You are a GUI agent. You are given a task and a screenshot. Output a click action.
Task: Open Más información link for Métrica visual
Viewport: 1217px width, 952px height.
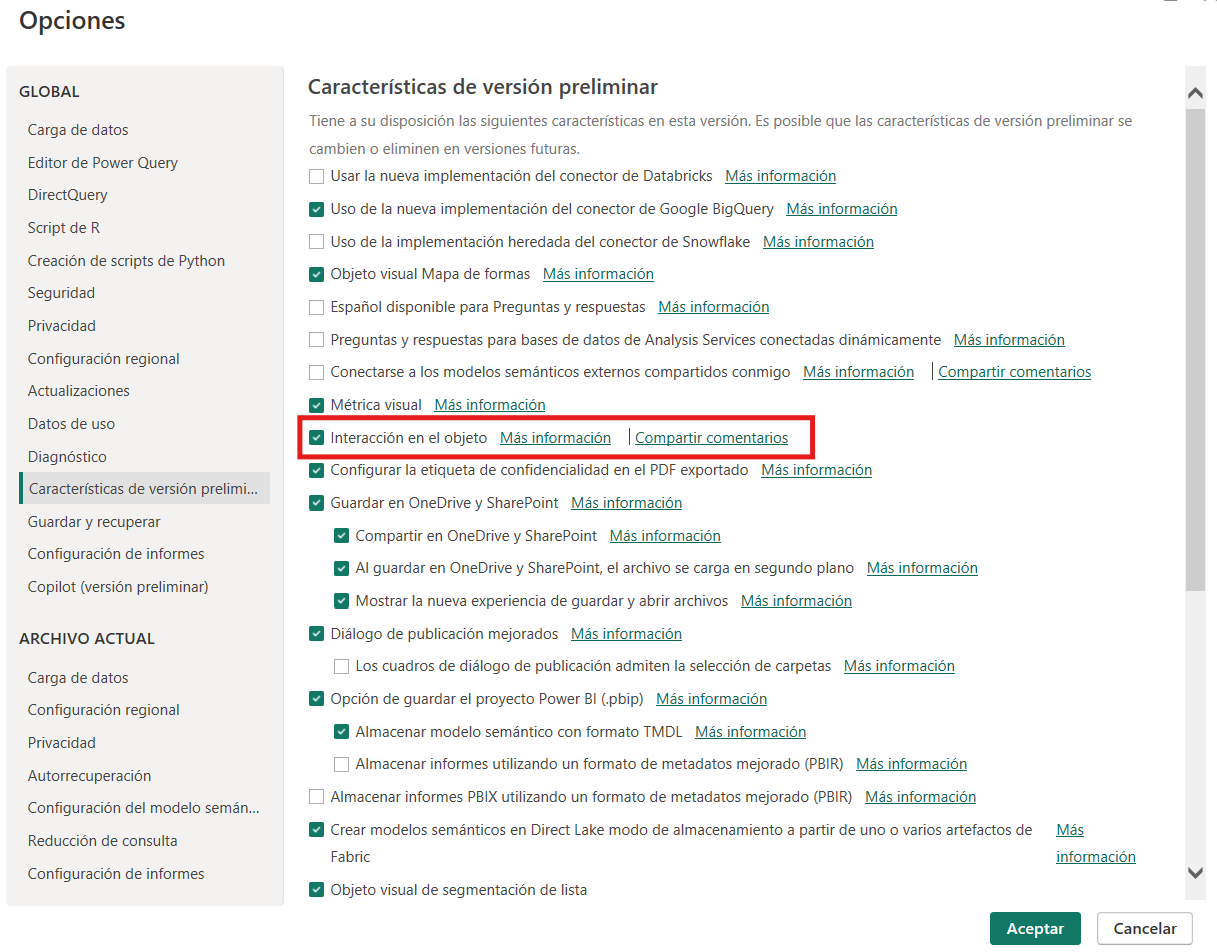[490, 405]
